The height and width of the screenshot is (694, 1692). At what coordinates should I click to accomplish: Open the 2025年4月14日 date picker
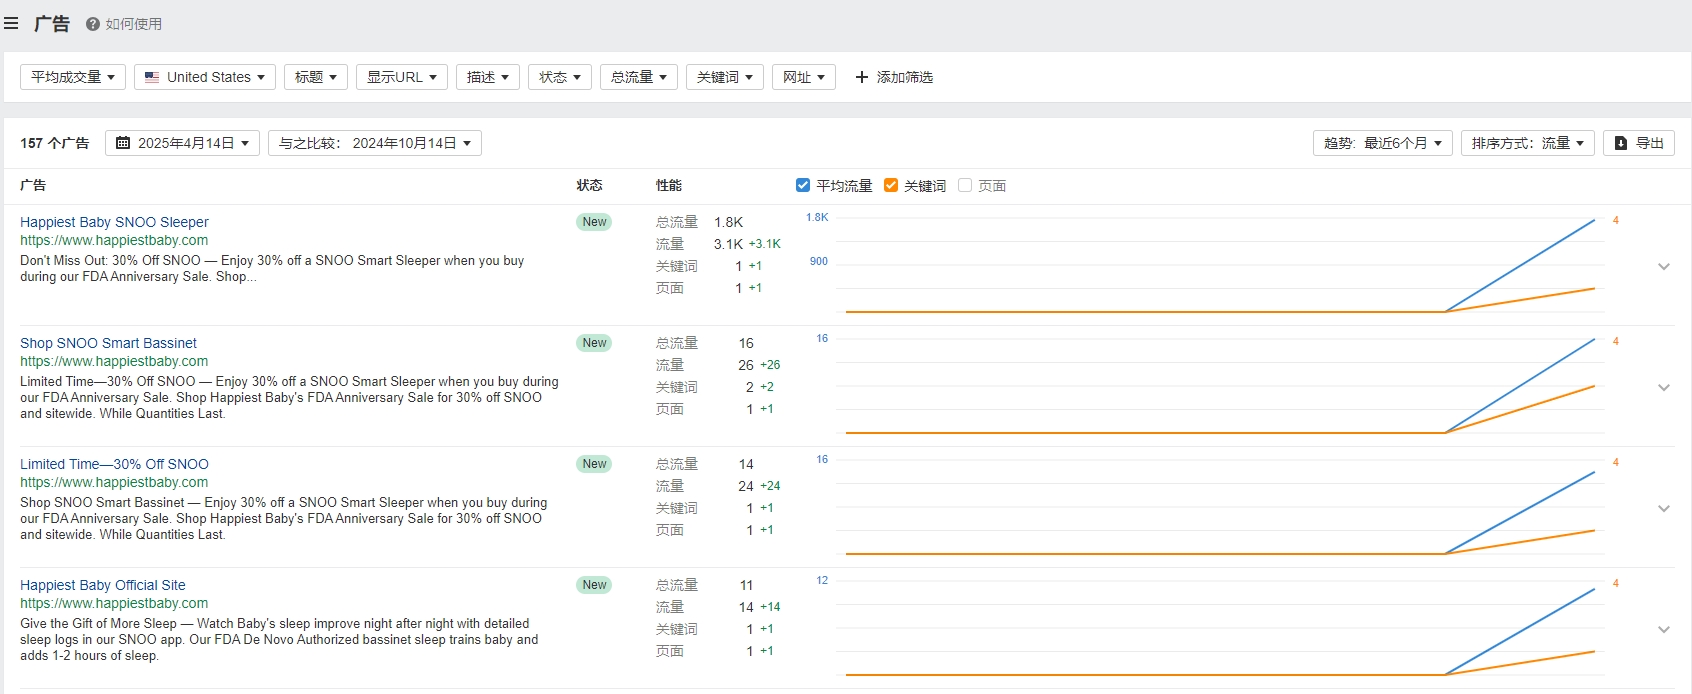pos(182,143)
